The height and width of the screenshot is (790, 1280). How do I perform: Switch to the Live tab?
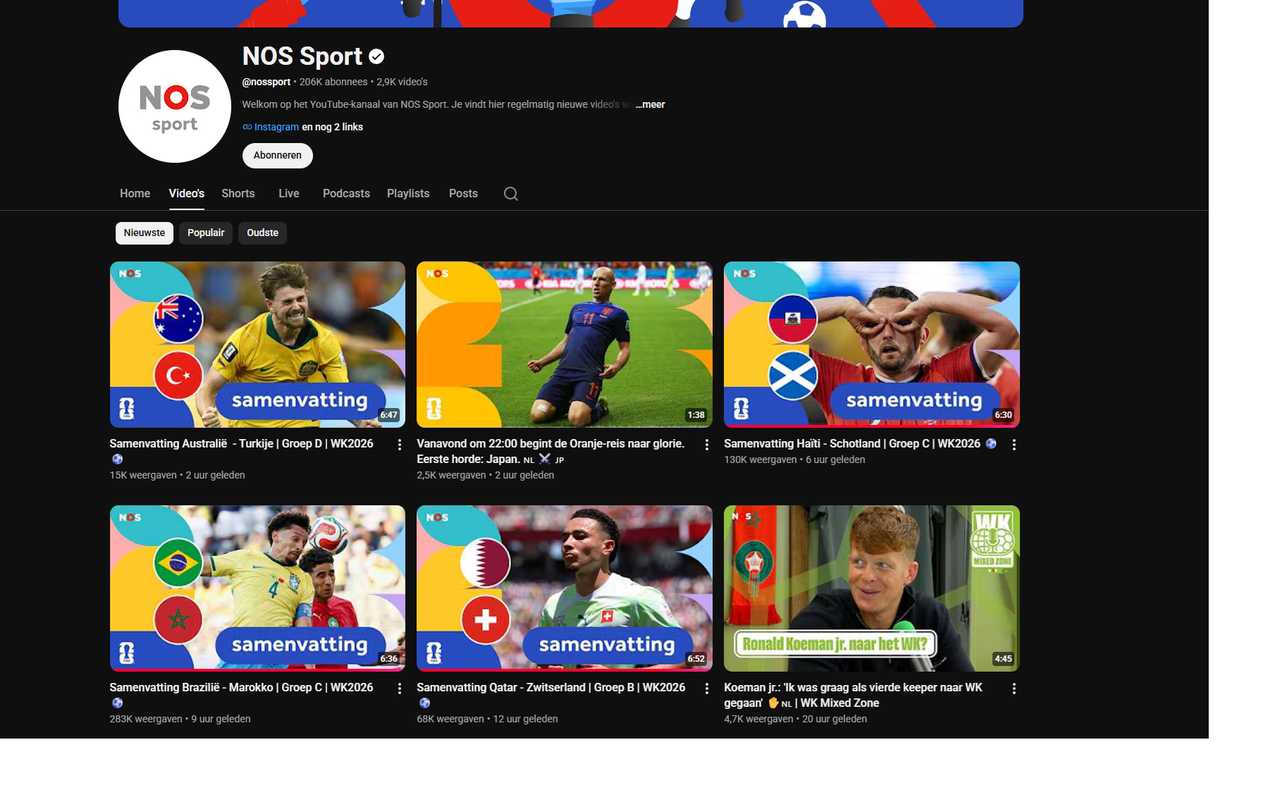[289, 194]
